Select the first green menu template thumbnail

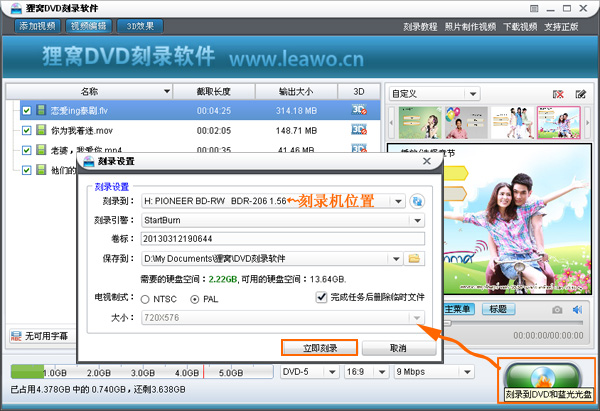[x=420, y=122]
